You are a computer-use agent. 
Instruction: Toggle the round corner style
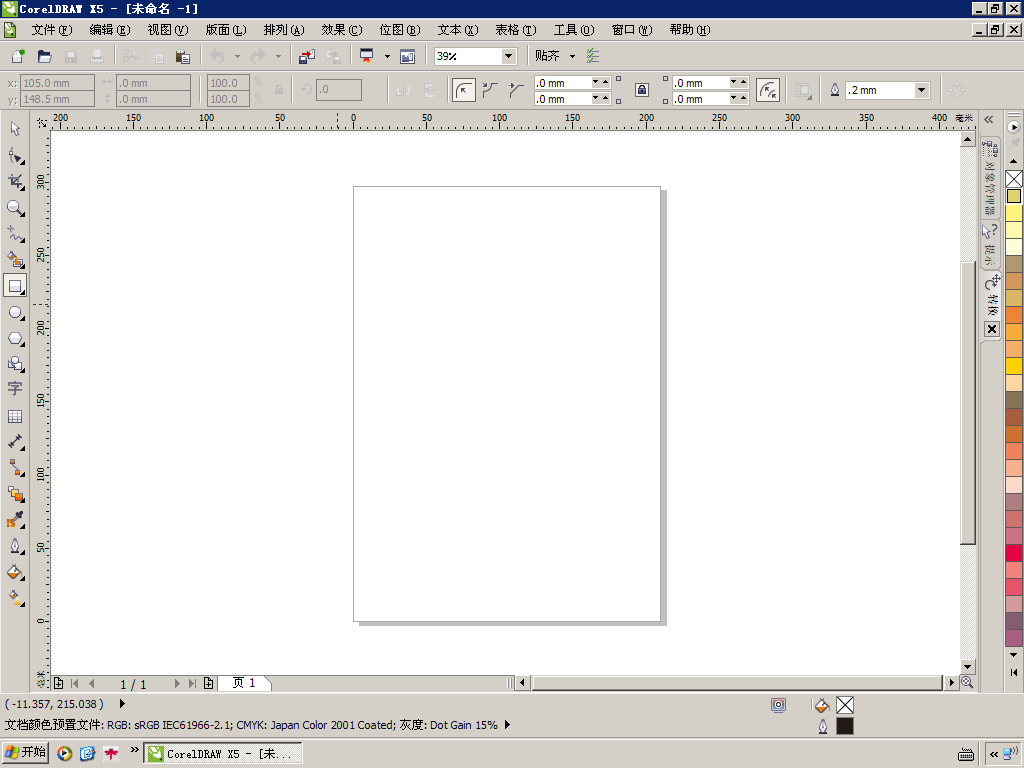[464, 90]
